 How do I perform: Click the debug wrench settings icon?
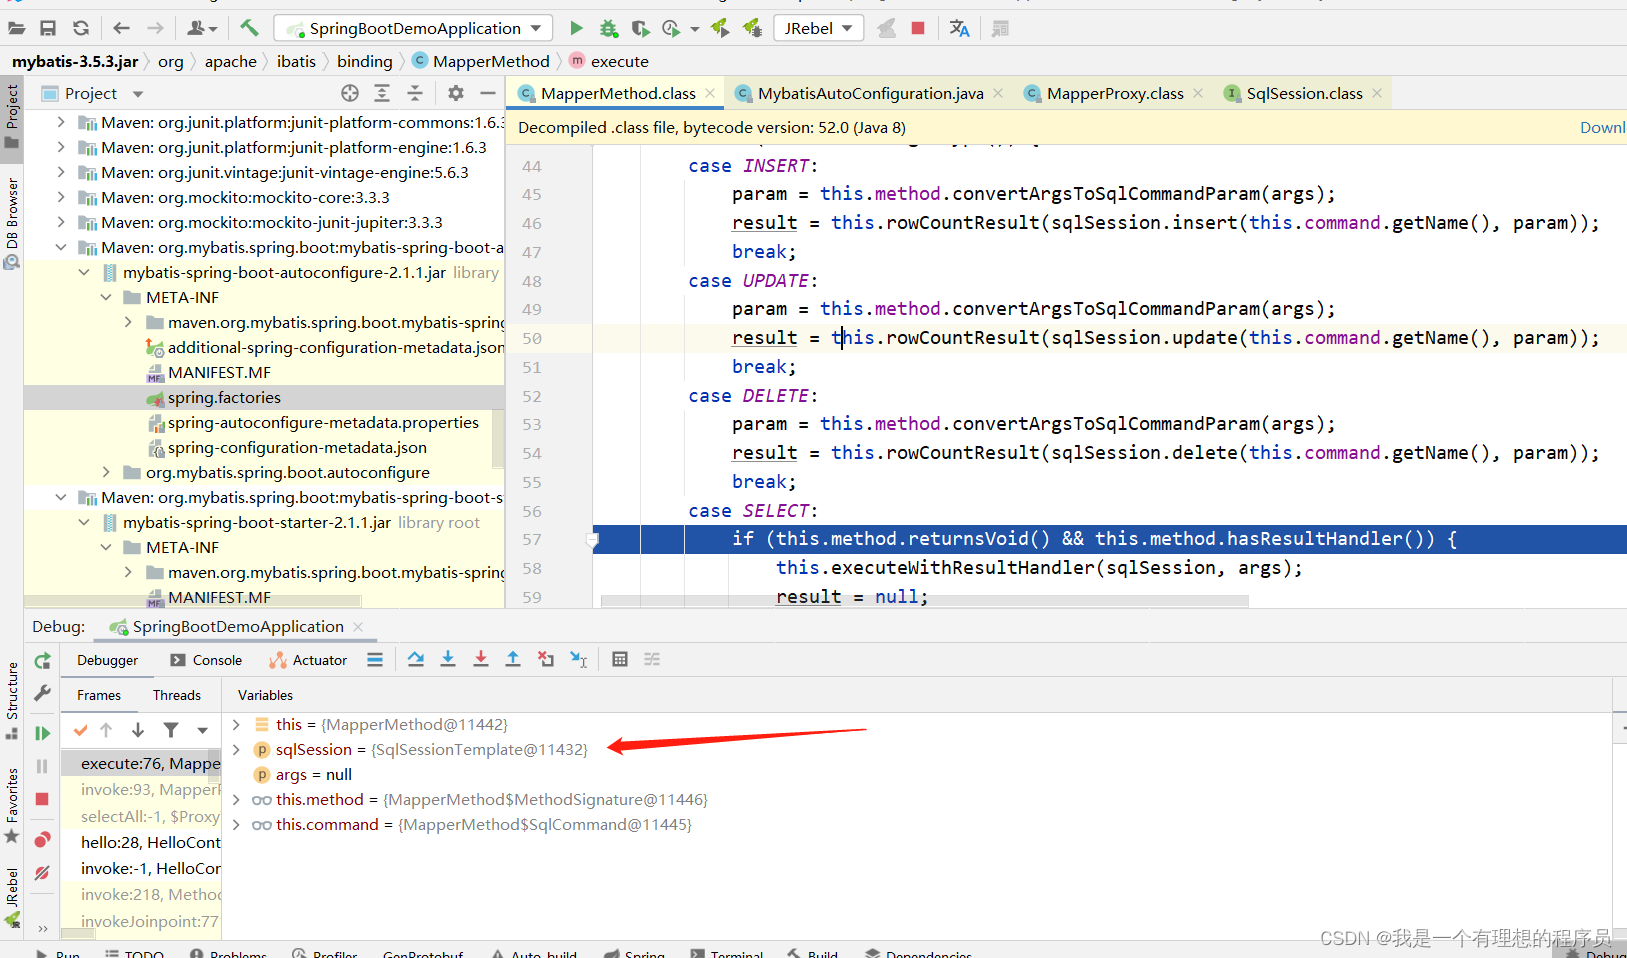pos(42,693)
